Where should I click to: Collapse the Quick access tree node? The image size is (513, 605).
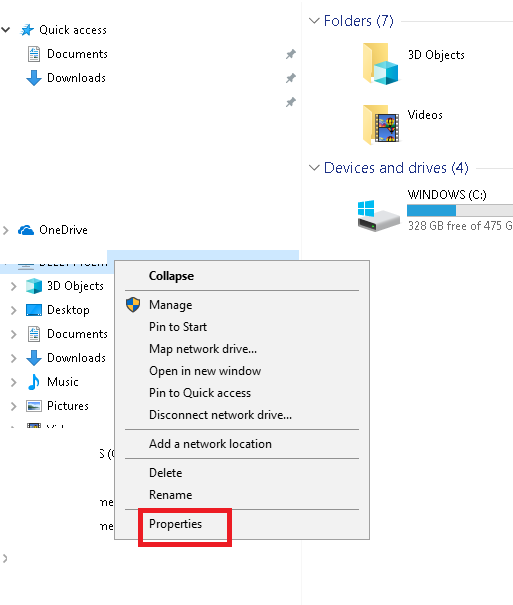(5, 30)
